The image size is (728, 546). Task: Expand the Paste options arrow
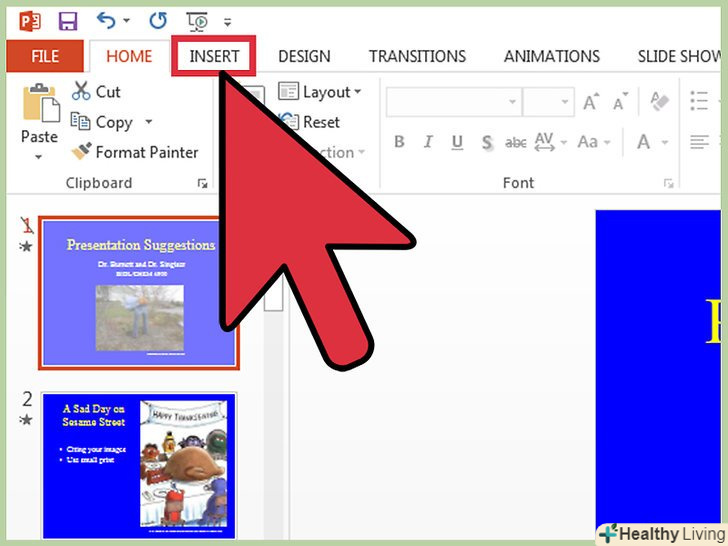(x=39, y=156)
